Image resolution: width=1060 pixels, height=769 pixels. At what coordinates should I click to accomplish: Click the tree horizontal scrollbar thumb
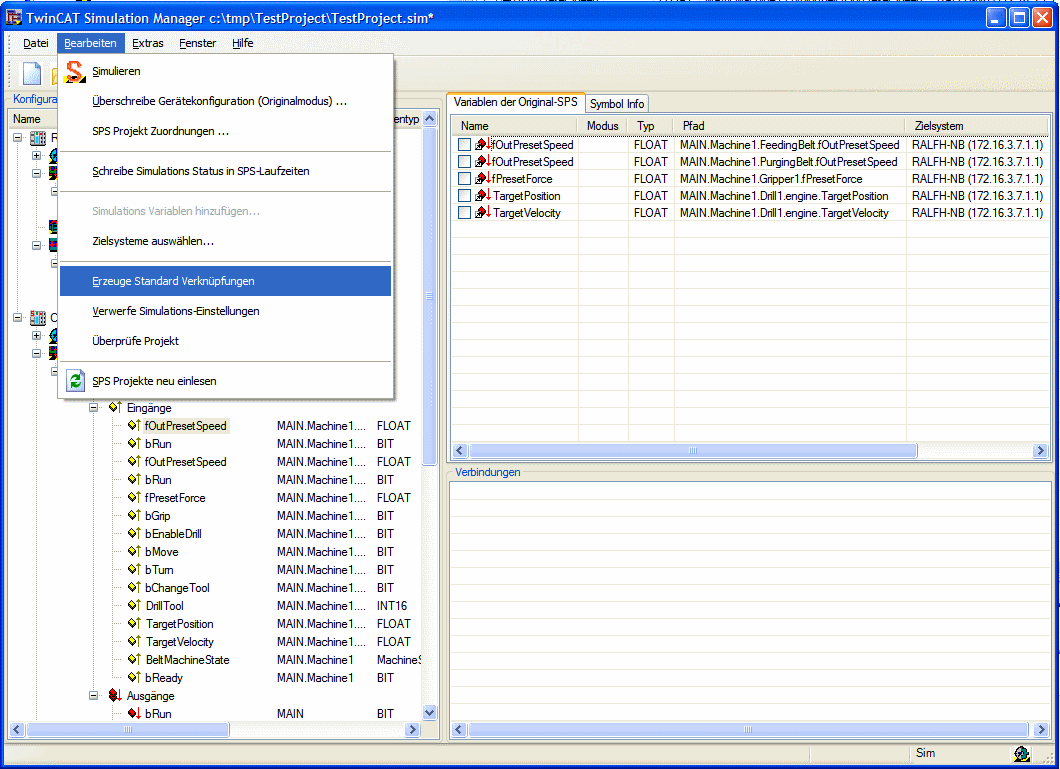click(127, 730)
